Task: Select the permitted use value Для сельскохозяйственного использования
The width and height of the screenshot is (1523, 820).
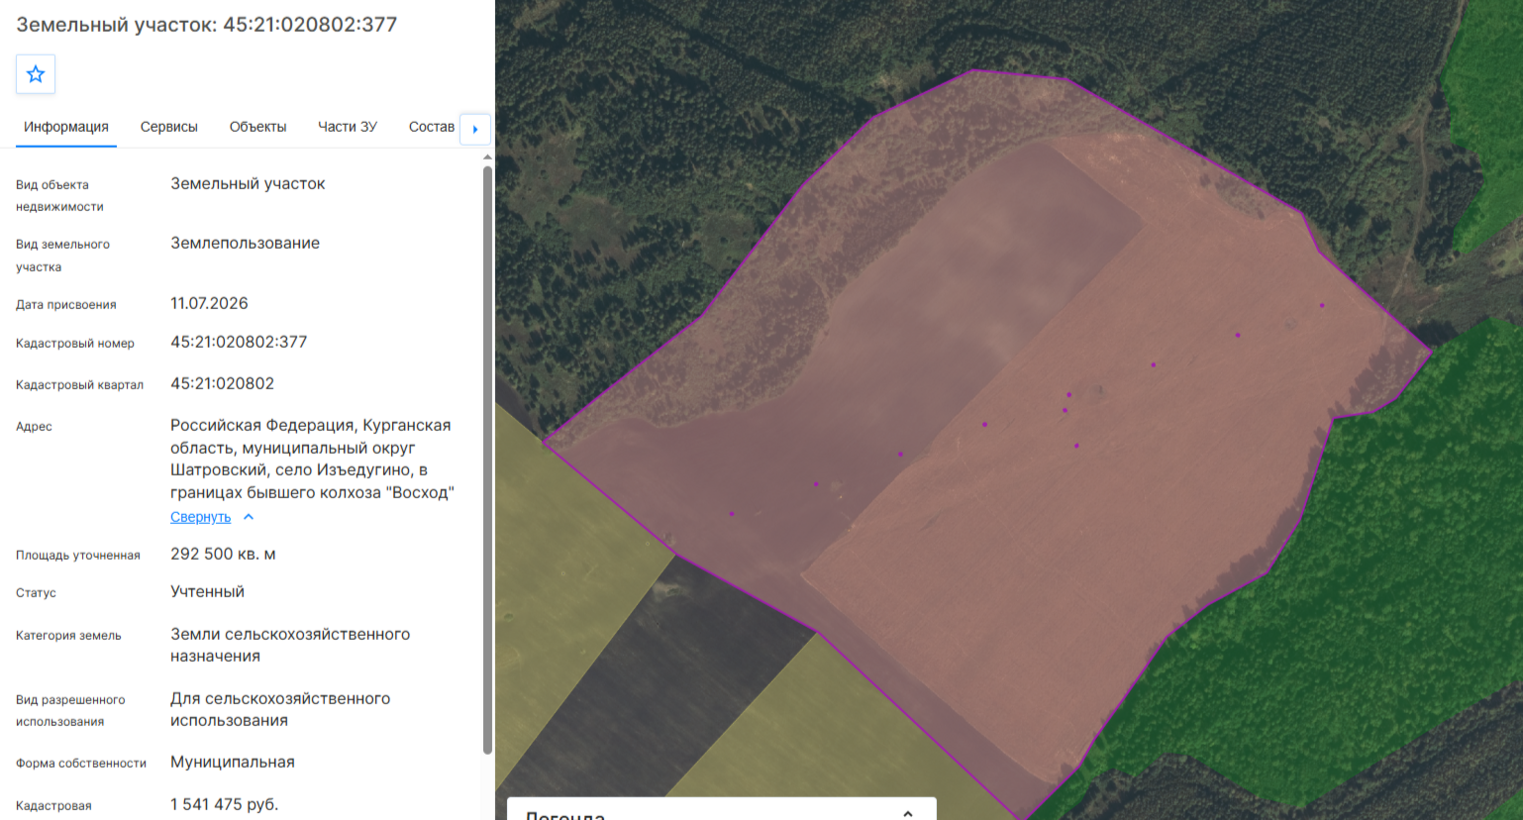Action: 280,709
